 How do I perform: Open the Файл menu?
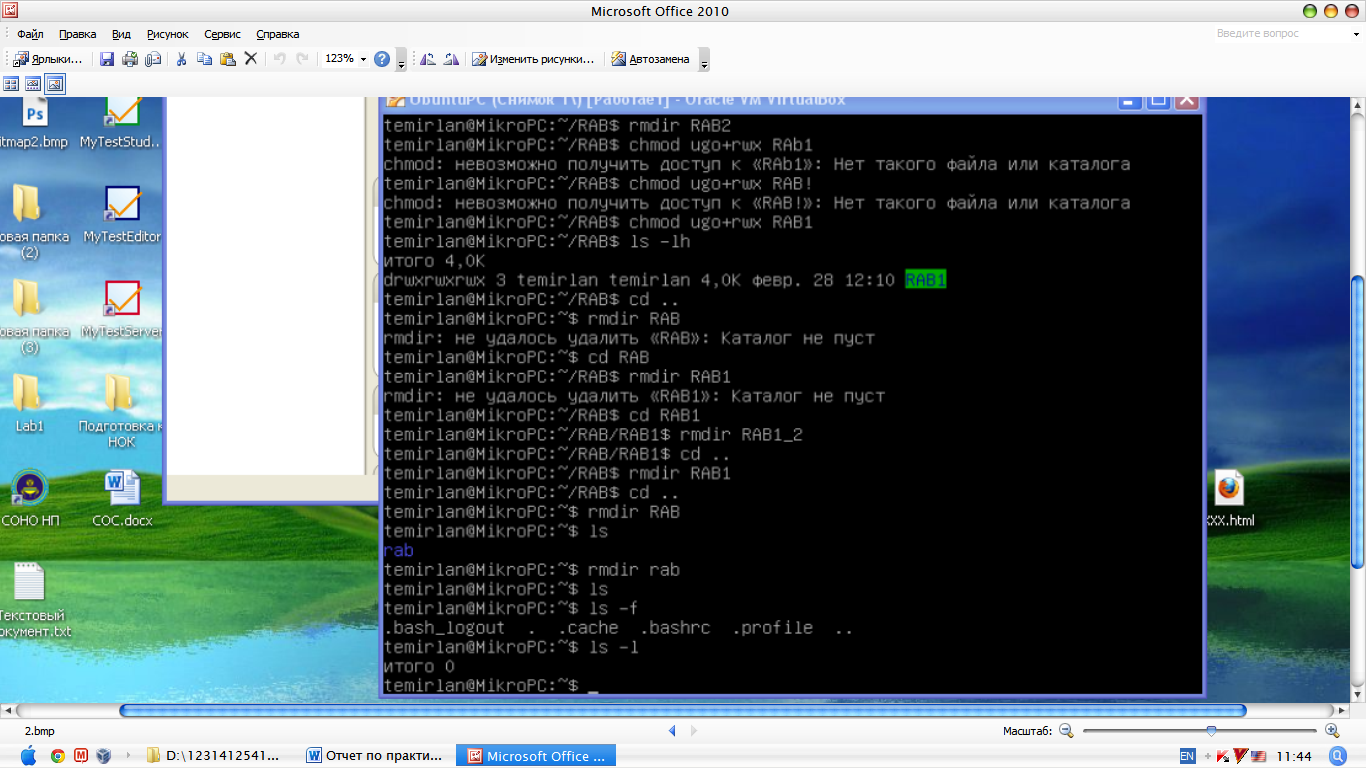(x=30, y=34)
